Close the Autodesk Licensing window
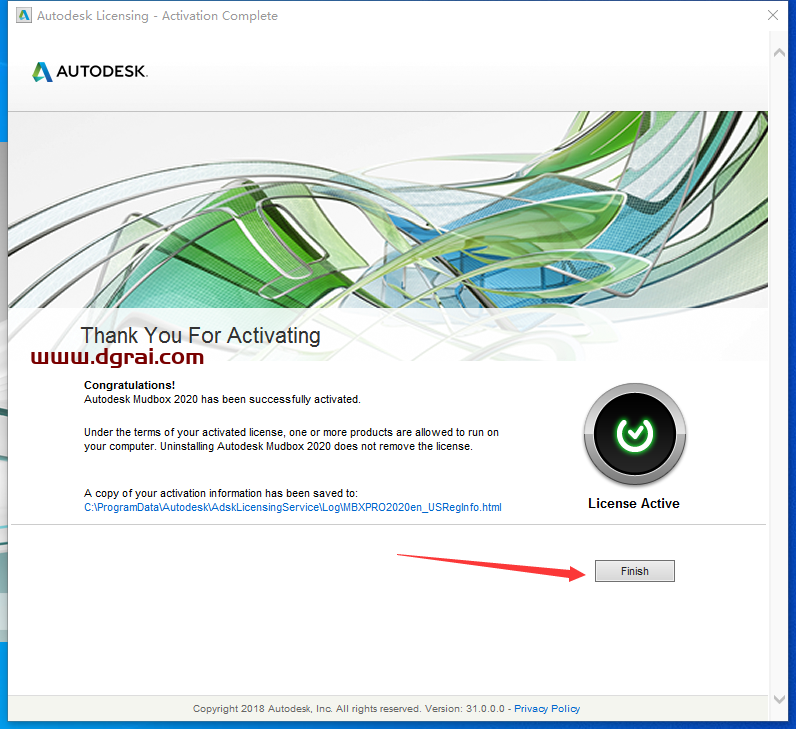796x729 pixels. [773, 15]
